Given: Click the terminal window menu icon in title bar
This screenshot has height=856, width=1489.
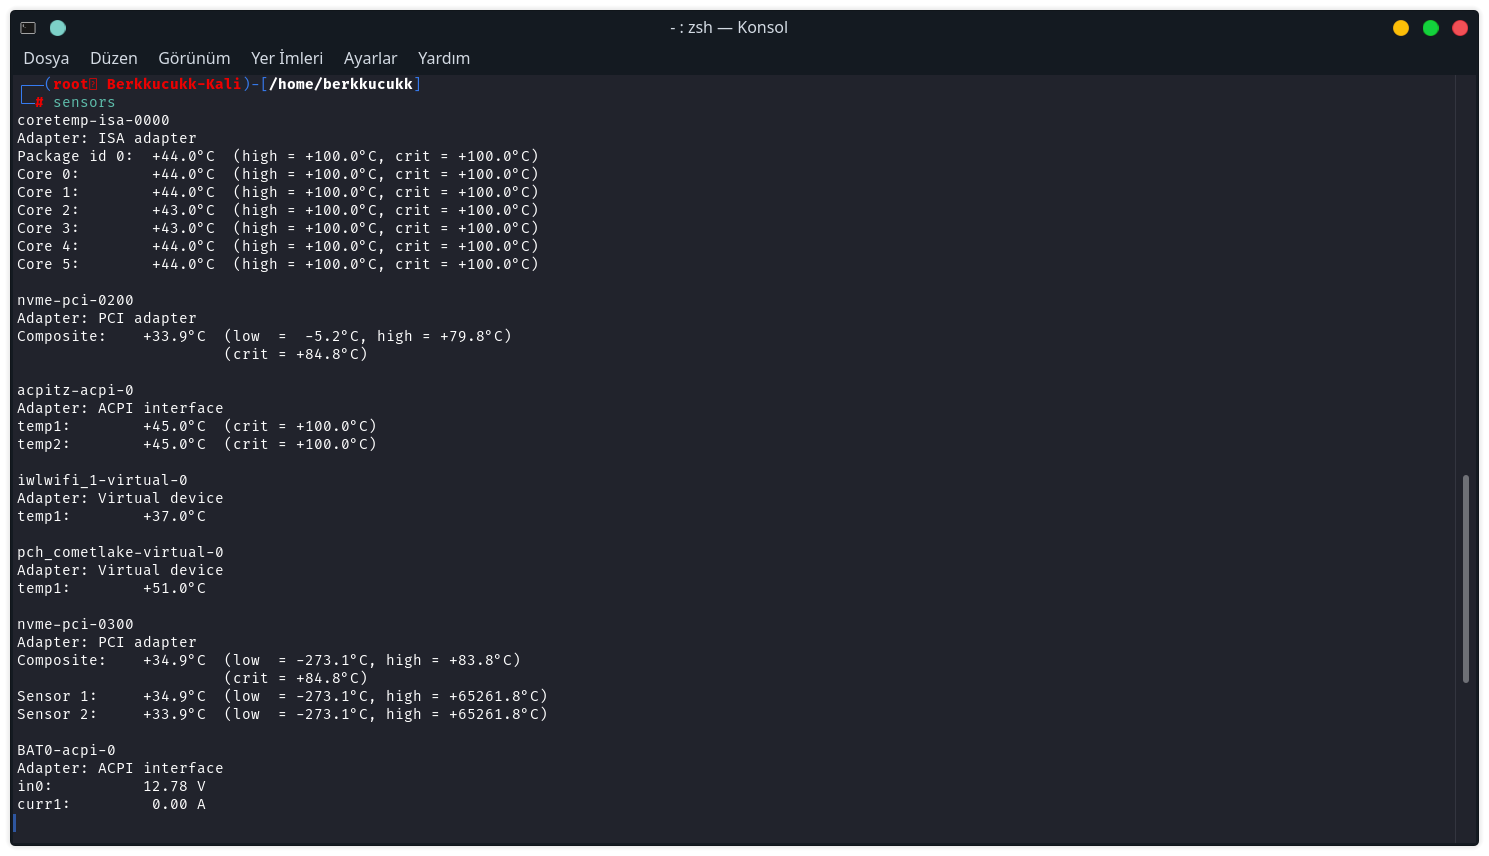Looking at the screenshot, I should (x=28, y=28).
